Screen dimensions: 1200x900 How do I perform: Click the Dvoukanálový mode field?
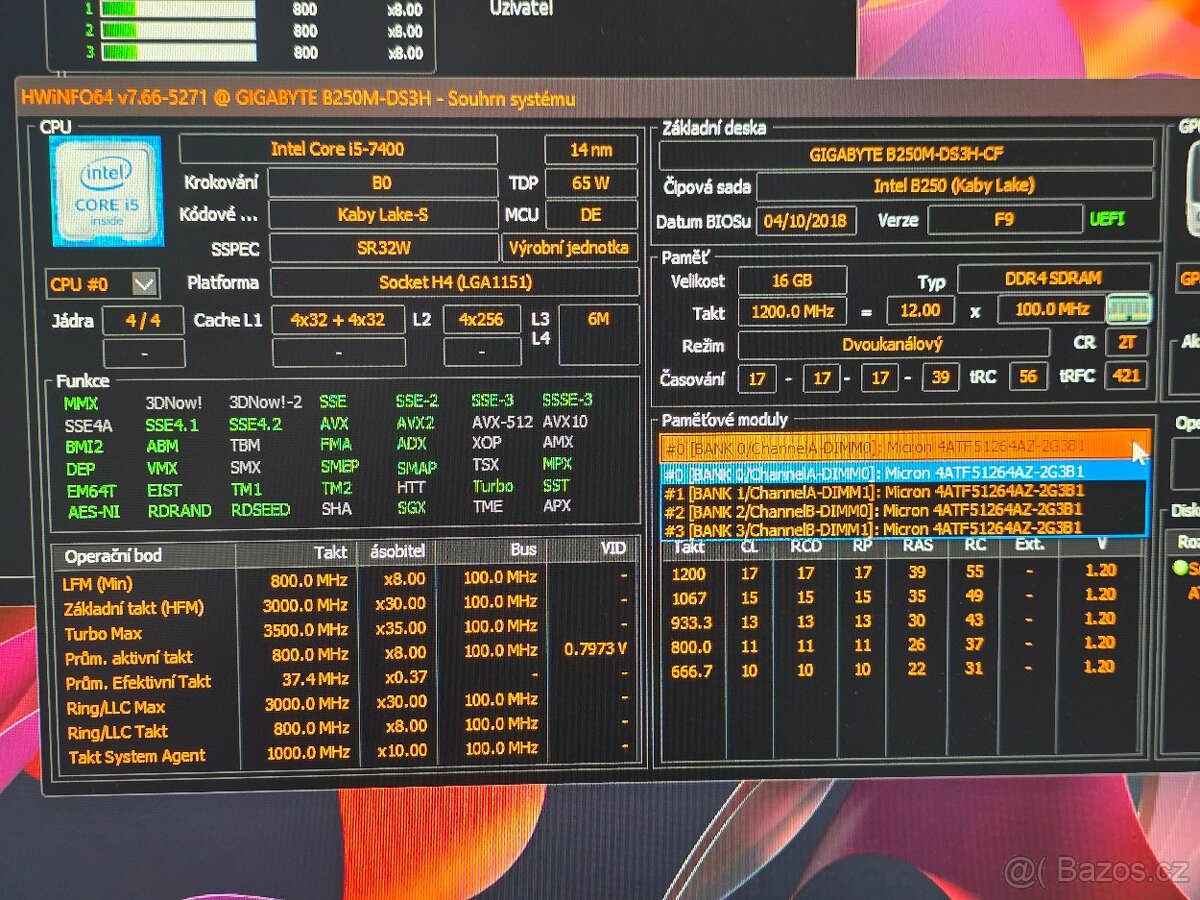click(x=893, y=344)
